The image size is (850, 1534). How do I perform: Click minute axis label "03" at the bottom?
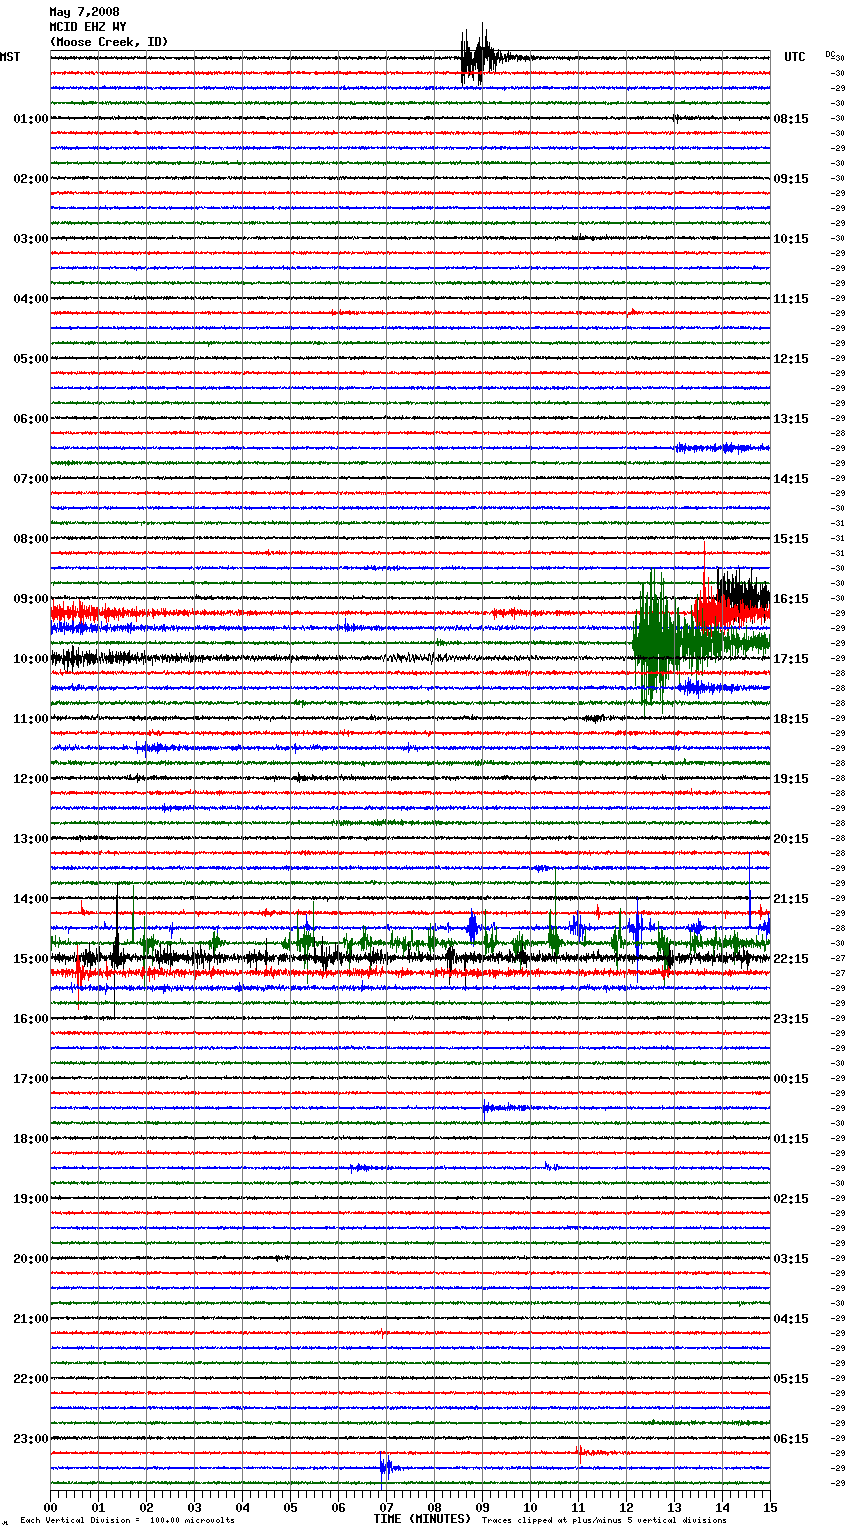(x=194, y=1507)
